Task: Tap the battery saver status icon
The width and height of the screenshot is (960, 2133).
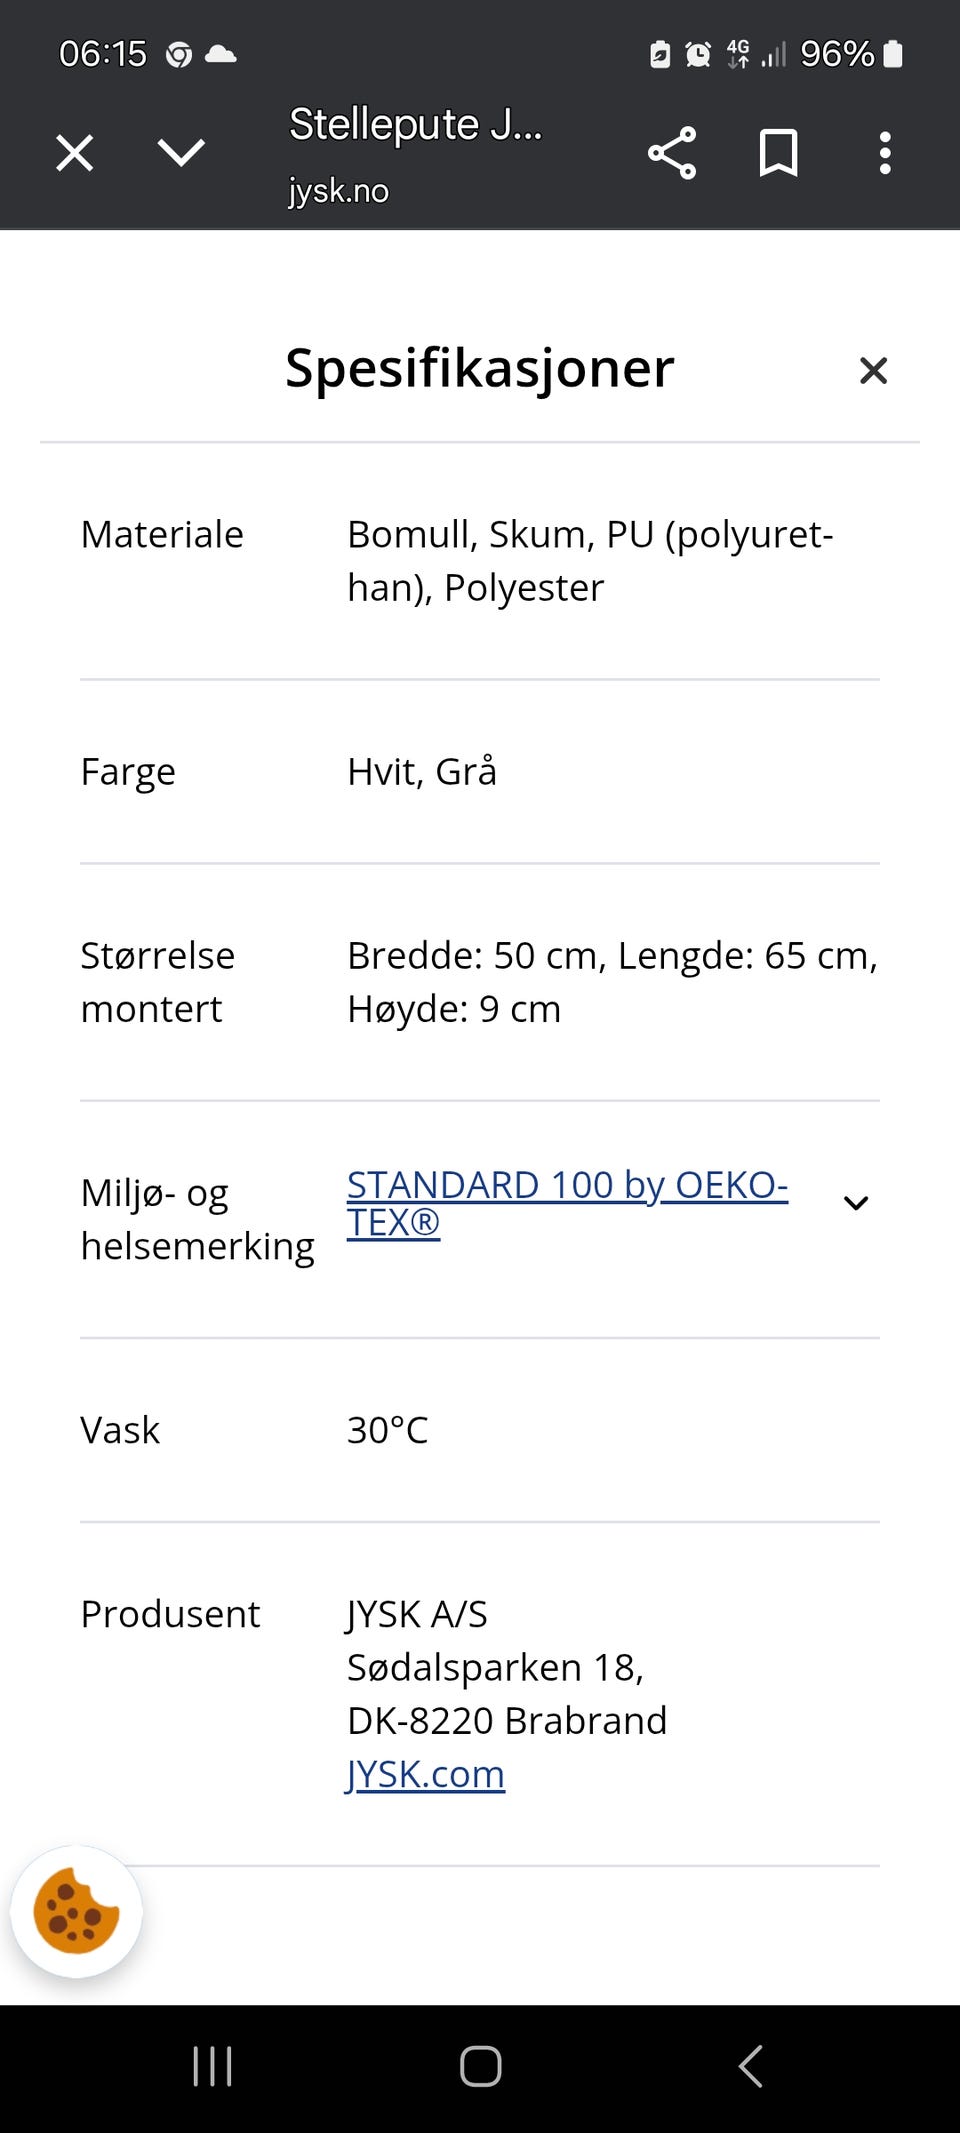Action: 660,54
